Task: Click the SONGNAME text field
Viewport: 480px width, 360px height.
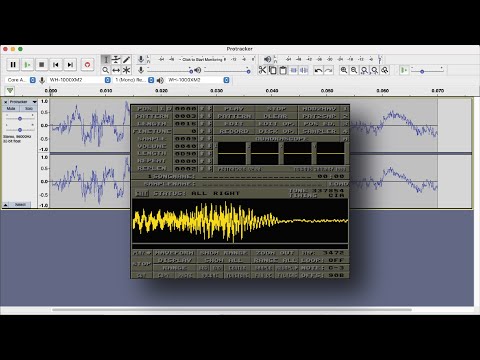Action: 258,176
